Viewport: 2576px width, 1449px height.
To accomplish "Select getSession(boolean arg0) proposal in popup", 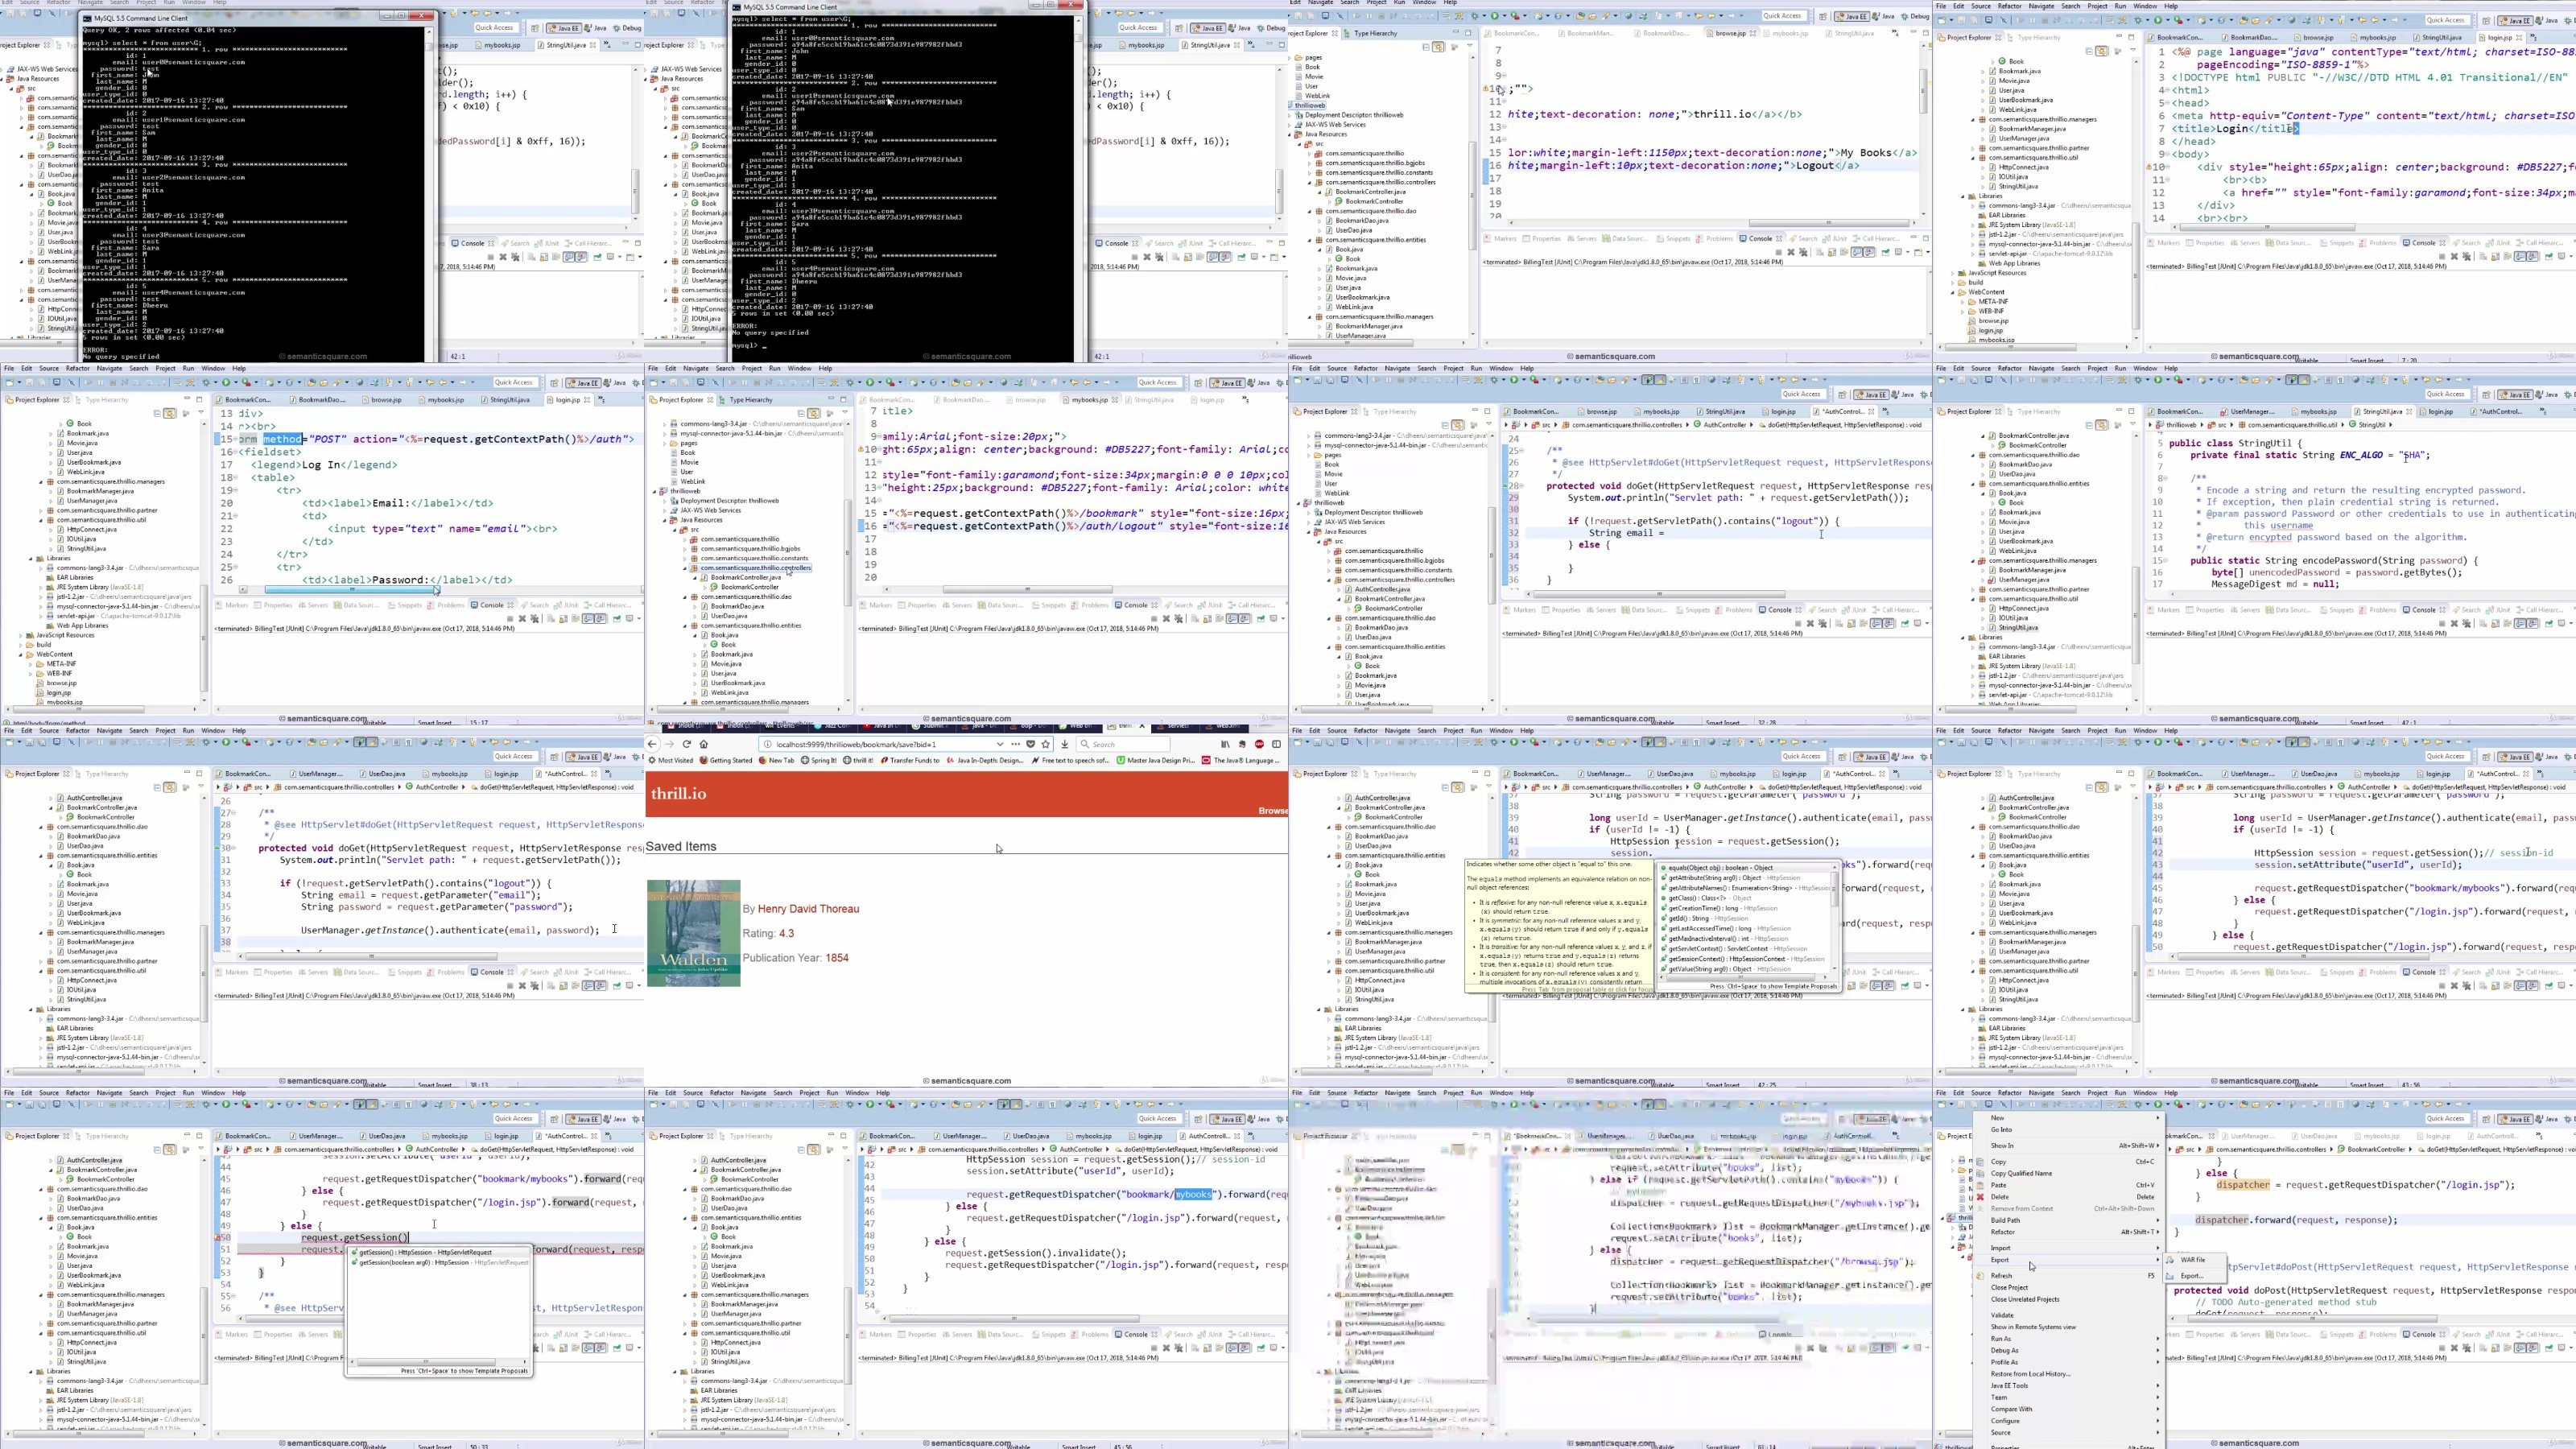I will (x=440, y=1263).
